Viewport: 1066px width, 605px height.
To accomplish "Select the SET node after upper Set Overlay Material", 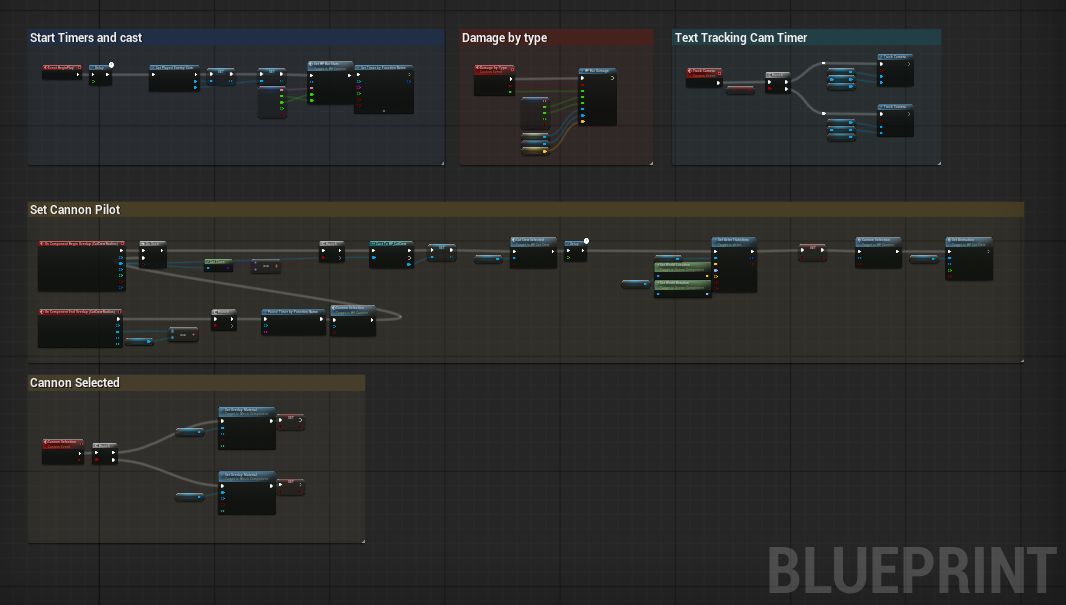I will pos(290,422).
